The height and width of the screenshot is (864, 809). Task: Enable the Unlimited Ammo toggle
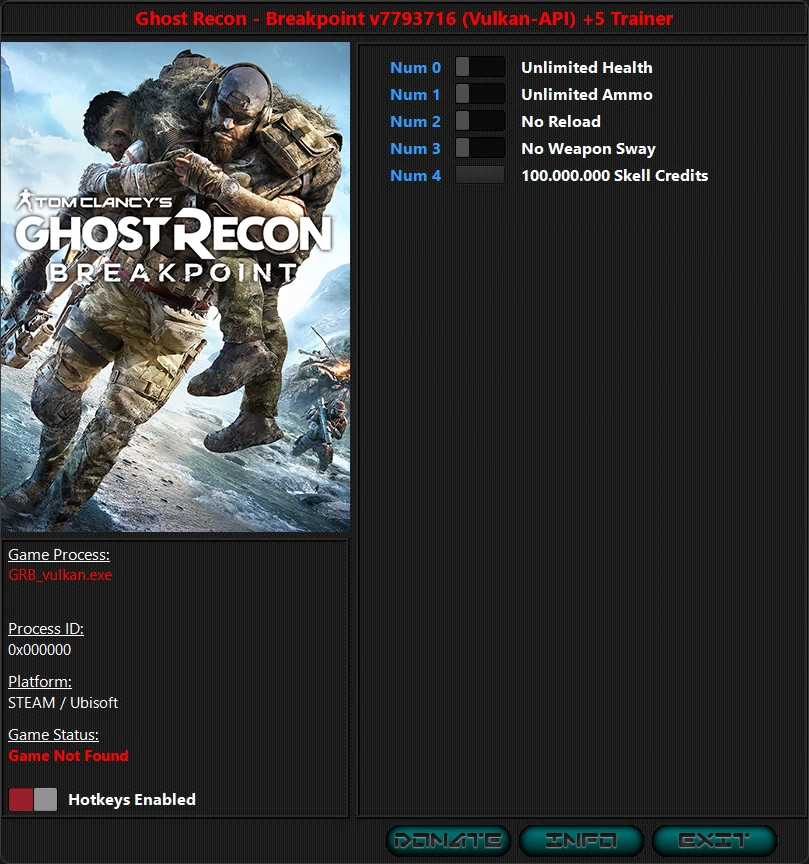click(479, 94)
